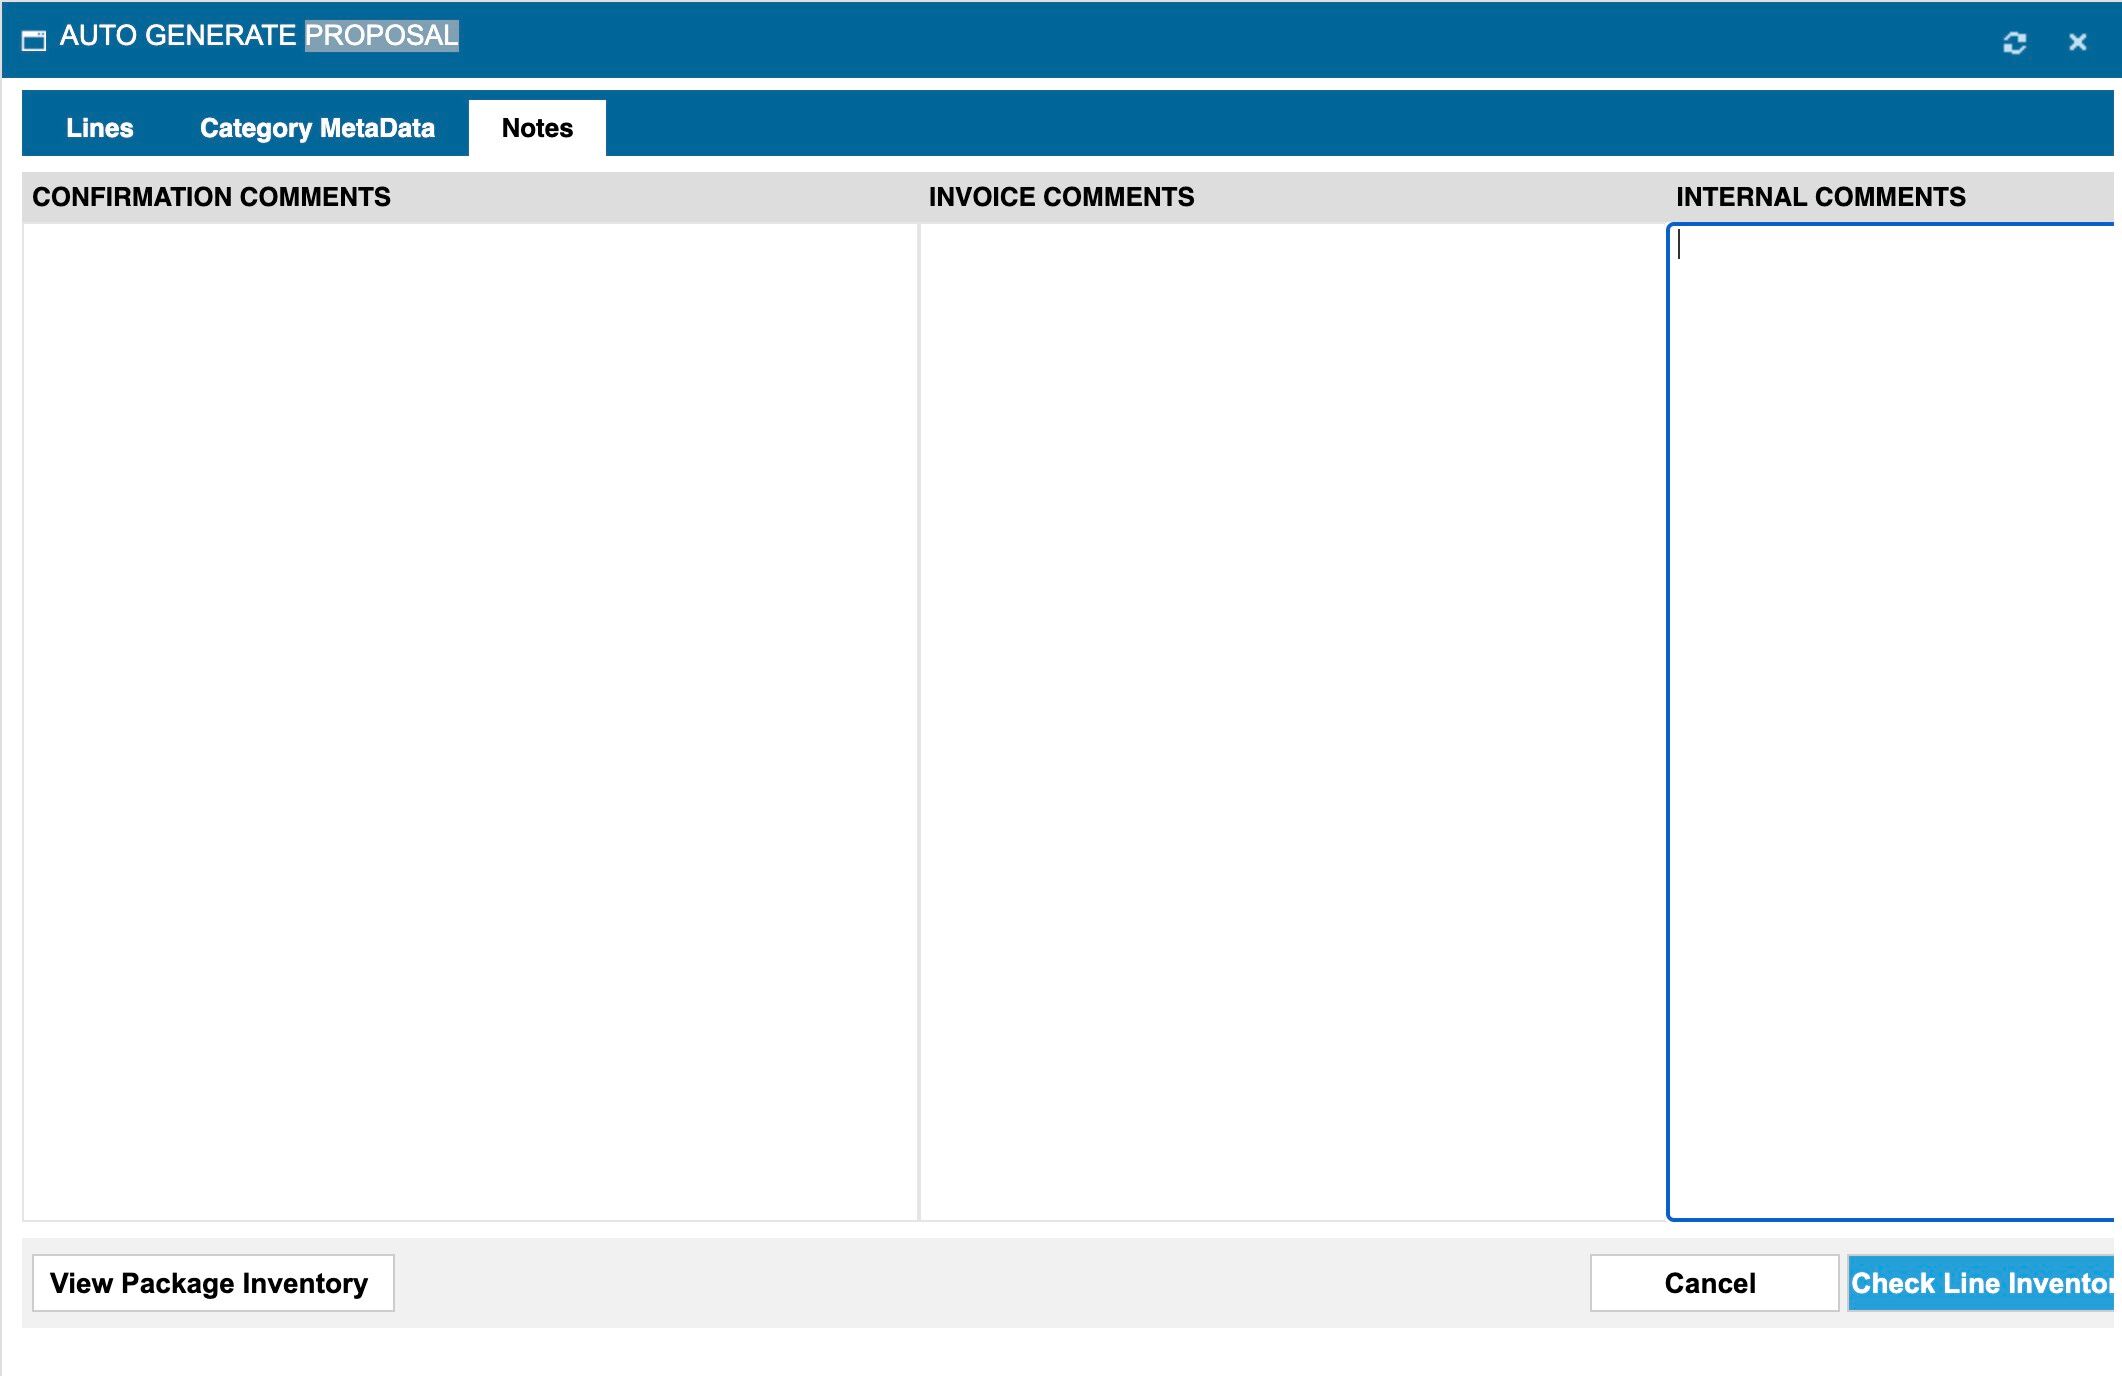Viewport: 2122px width, 1376px height.
Task: Click the window icon beside dialog title
Action: 34,40
